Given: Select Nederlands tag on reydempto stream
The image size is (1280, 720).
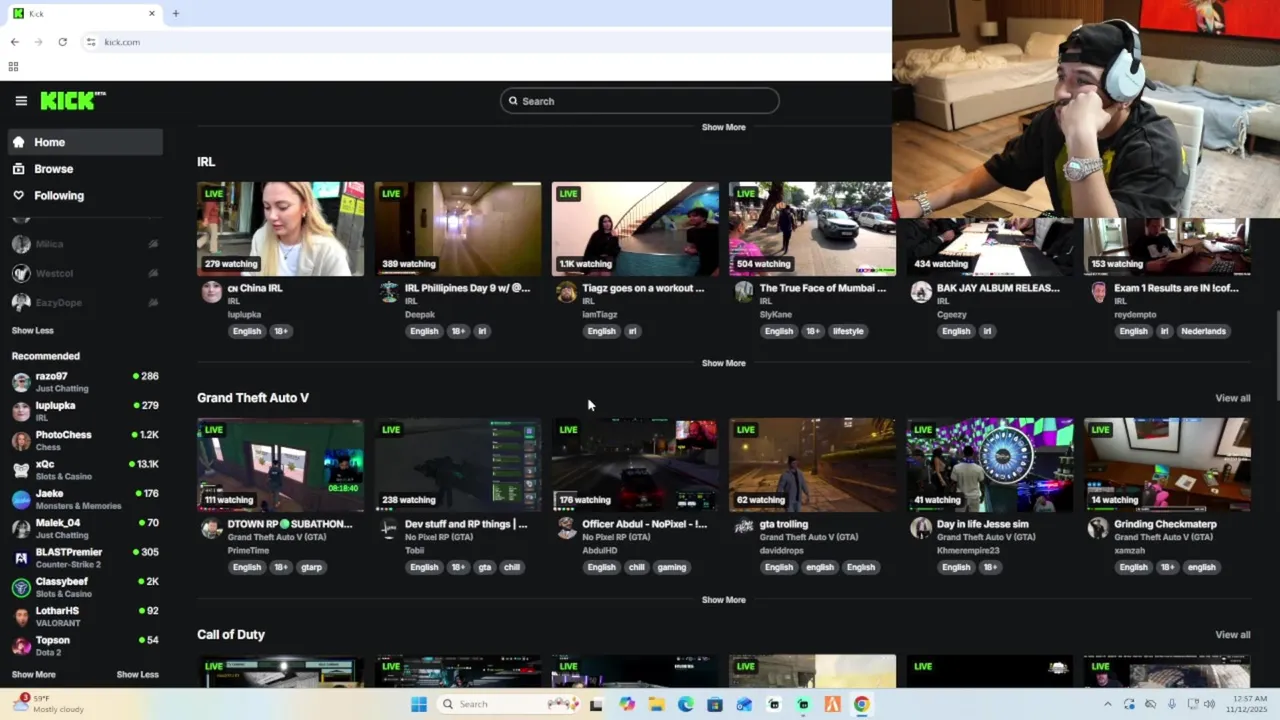Looking at the screenshot, I should tap(1203, 331).
